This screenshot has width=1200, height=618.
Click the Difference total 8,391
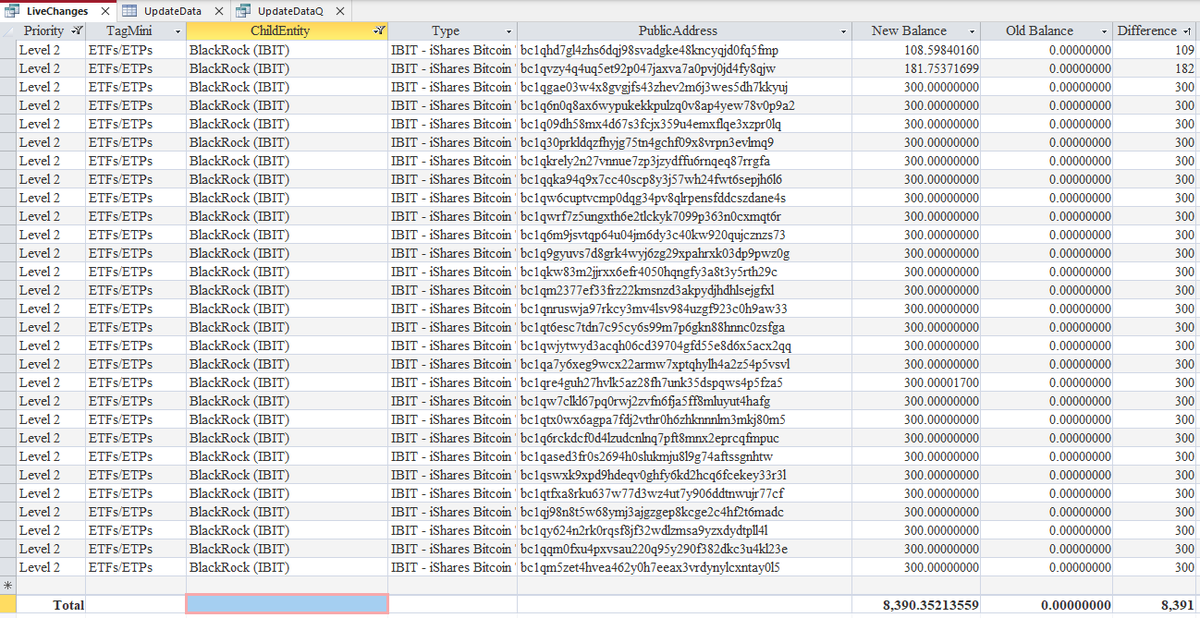pyautogui.click(x=1177, y=605)
